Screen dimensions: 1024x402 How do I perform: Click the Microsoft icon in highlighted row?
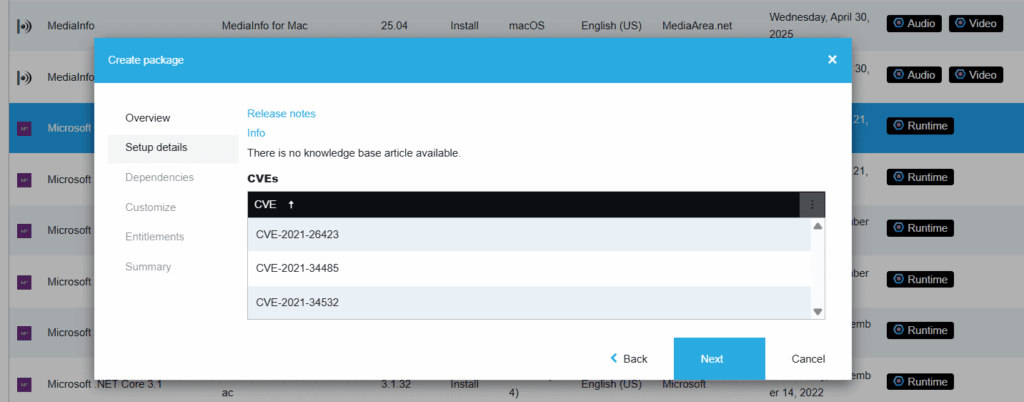[x=25, y=127]
